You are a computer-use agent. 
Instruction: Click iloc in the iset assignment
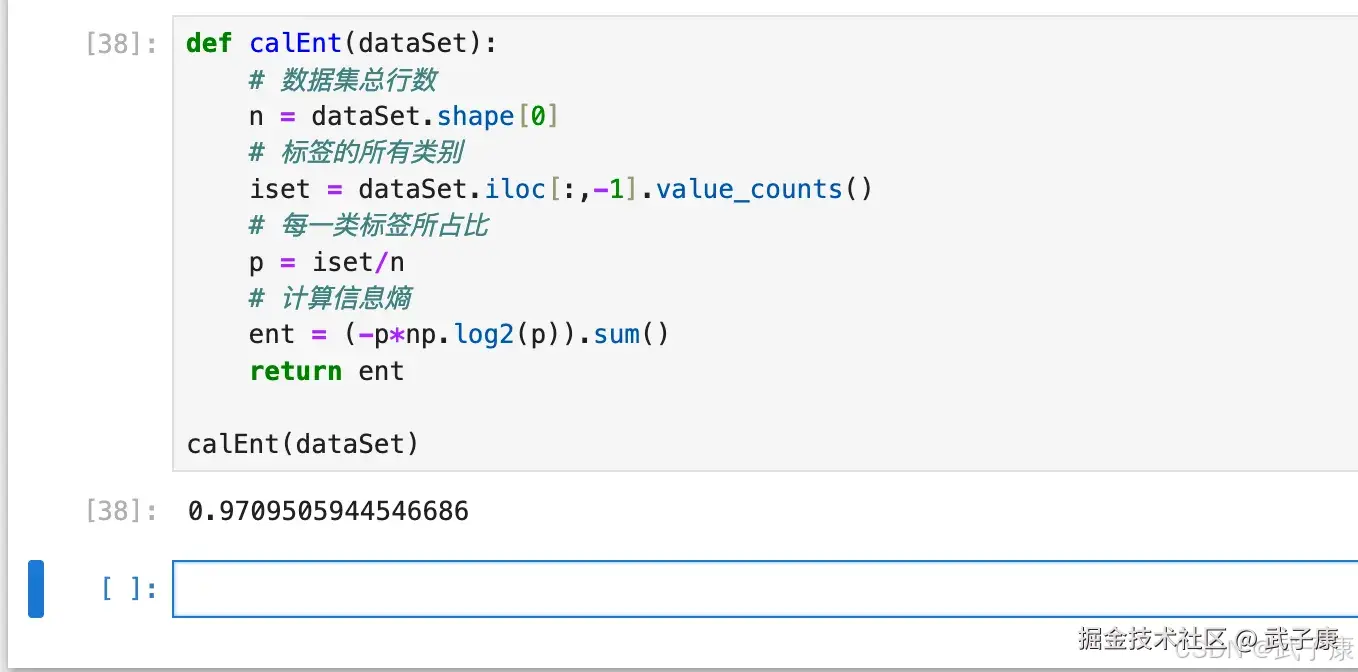click(516, 189)
